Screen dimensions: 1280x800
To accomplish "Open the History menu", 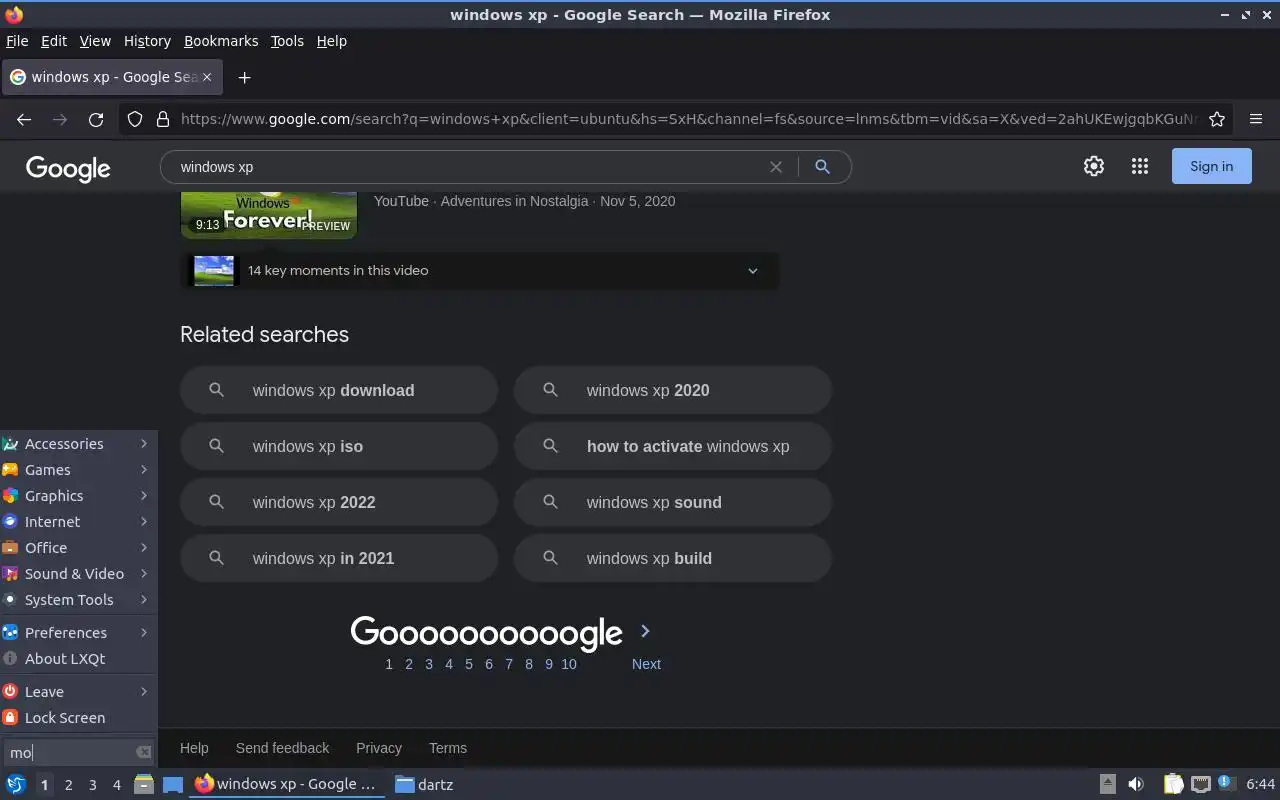I will tap(147, 41).
